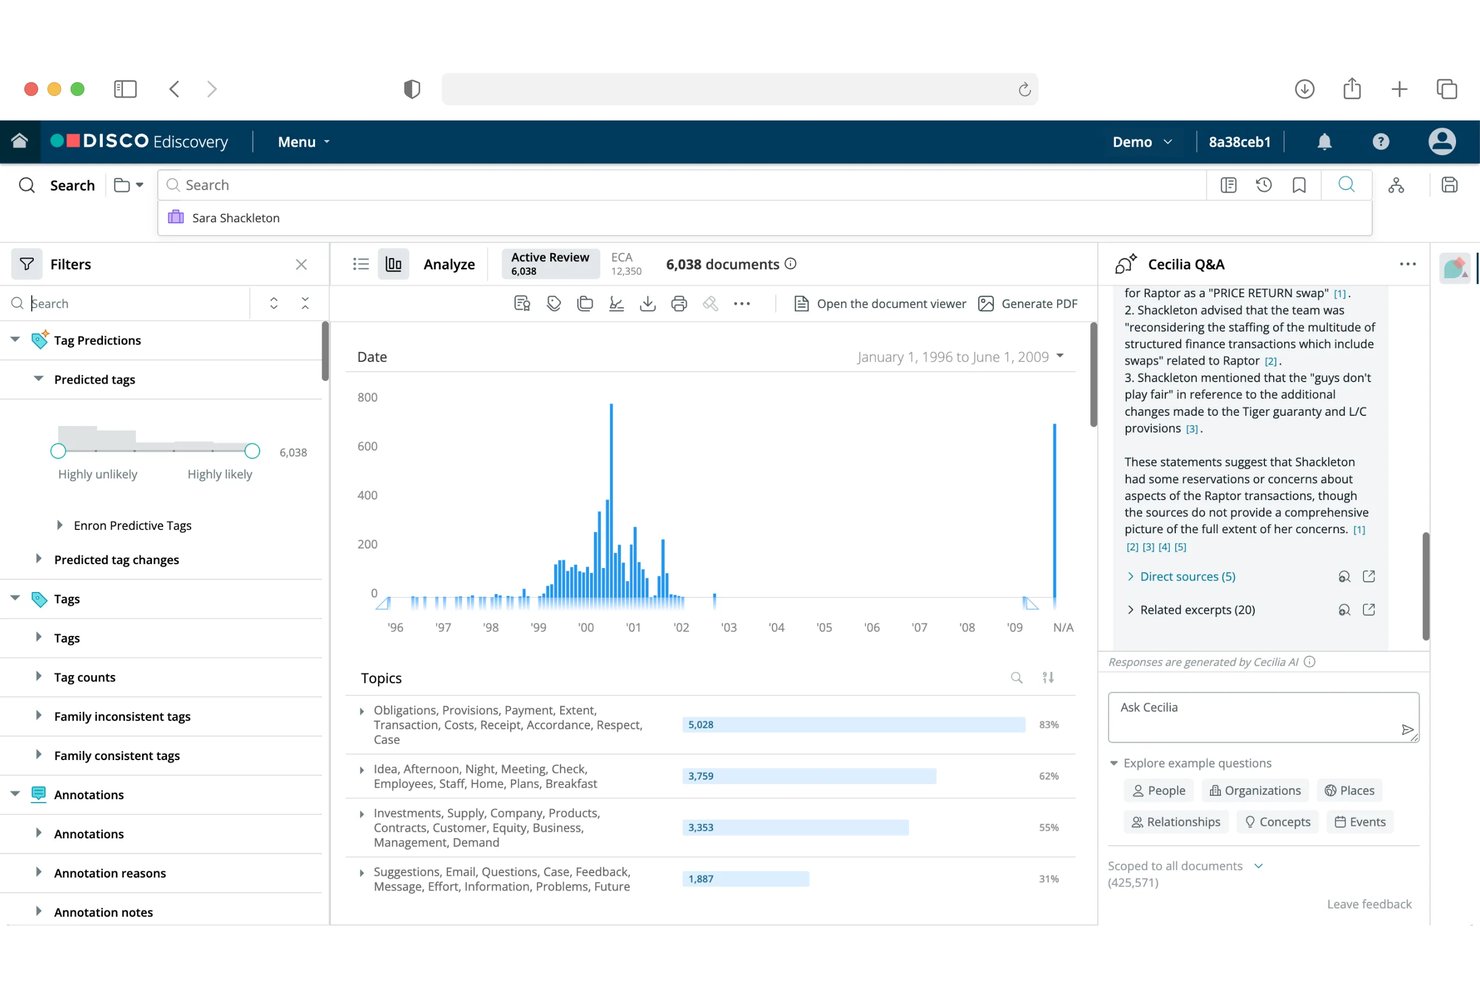
Task: Select the Active Review tab
Action: (x=550, y=264)
